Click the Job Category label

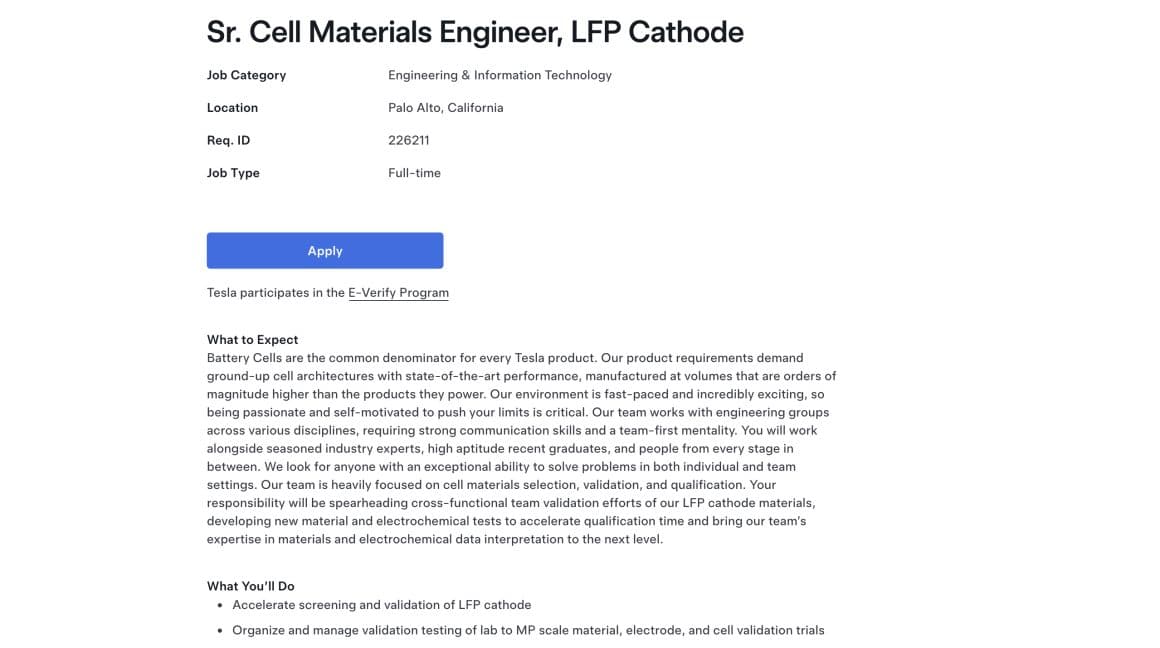pos(246,74)
